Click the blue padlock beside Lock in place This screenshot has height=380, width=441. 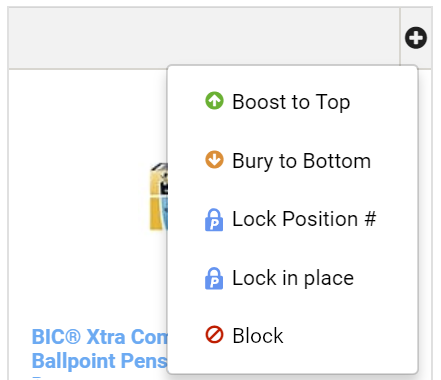214,278
